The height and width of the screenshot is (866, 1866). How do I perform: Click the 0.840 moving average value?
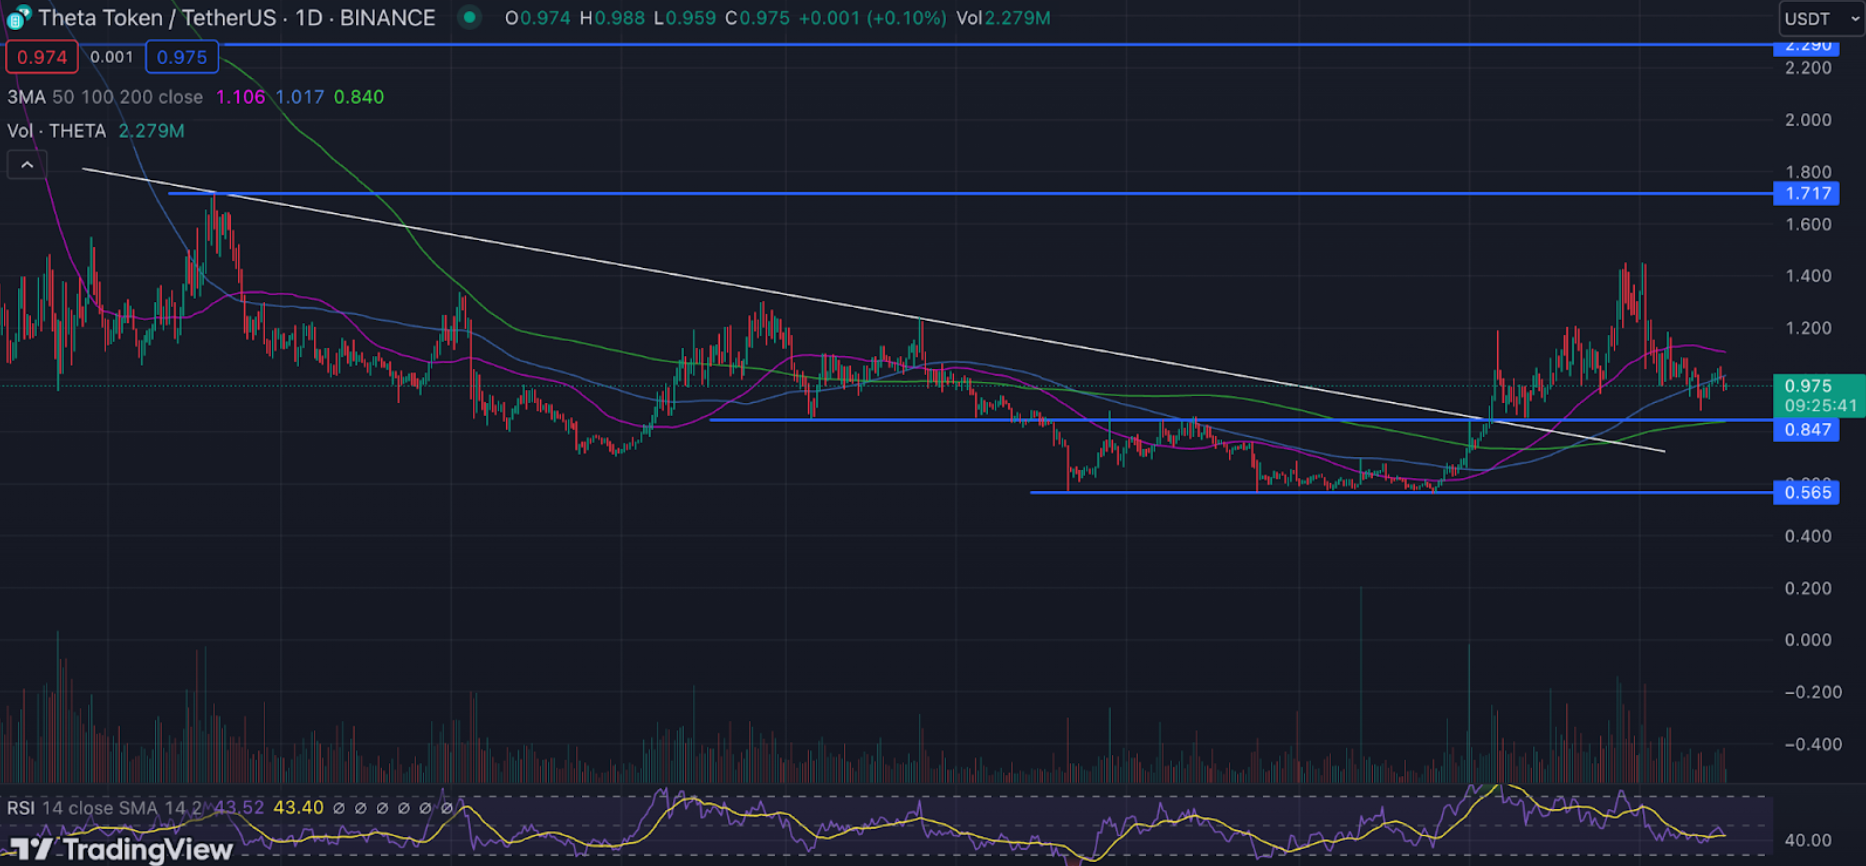[358, 97]
